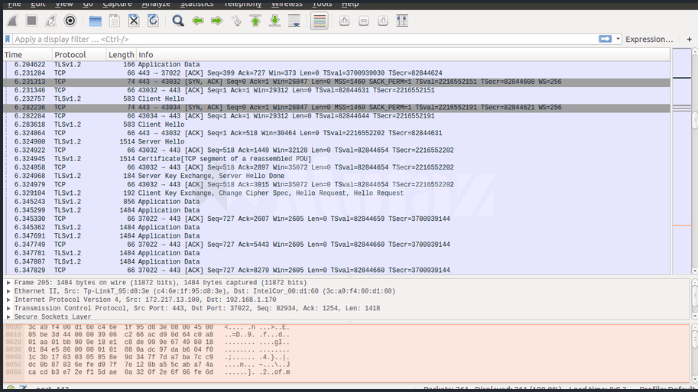Select the Client Key Exchange packet row
698x392 pixels.
coord(337,193)
